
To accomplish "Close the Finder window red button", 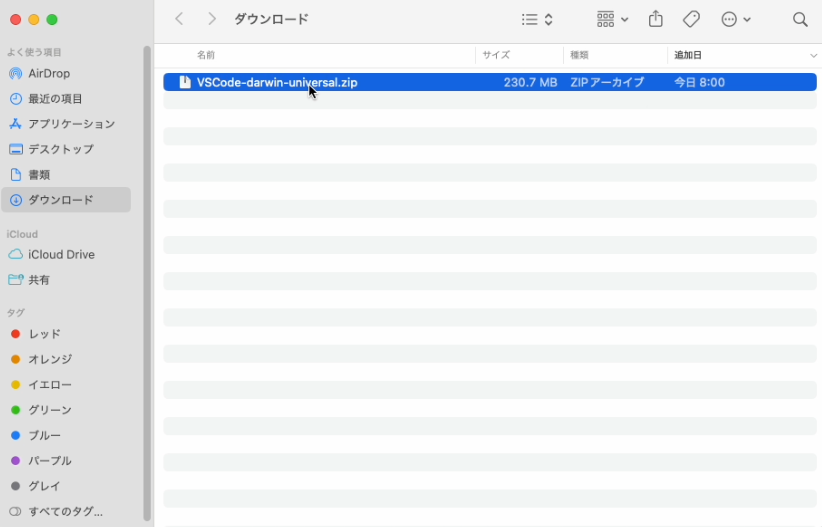I will pos(16,19).
